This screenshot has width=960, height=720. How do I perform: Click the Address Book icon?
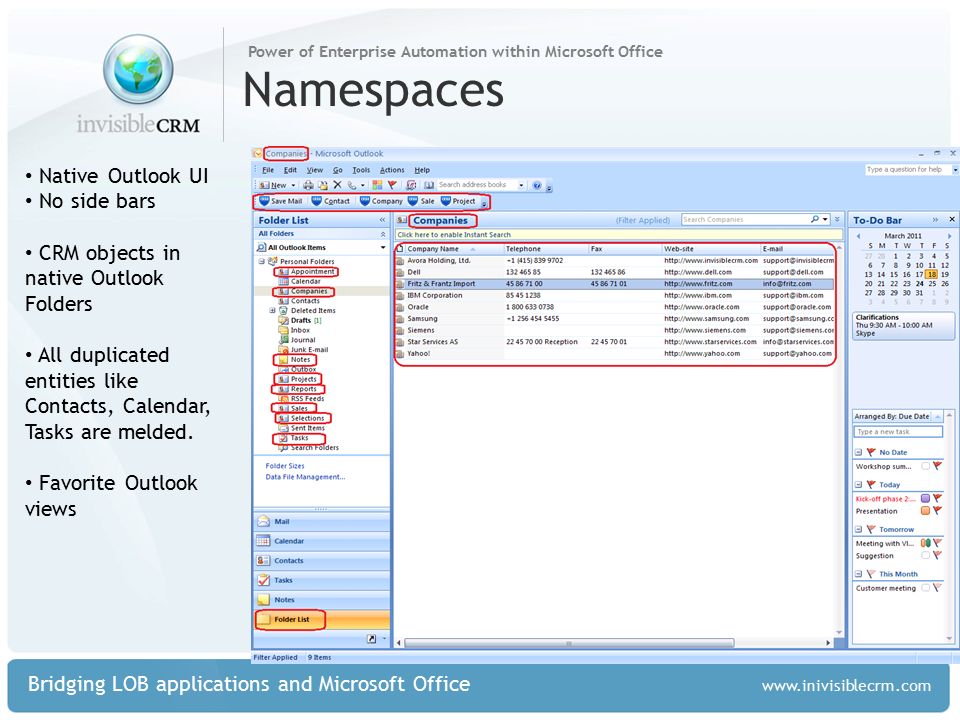(x=429, y=185)
